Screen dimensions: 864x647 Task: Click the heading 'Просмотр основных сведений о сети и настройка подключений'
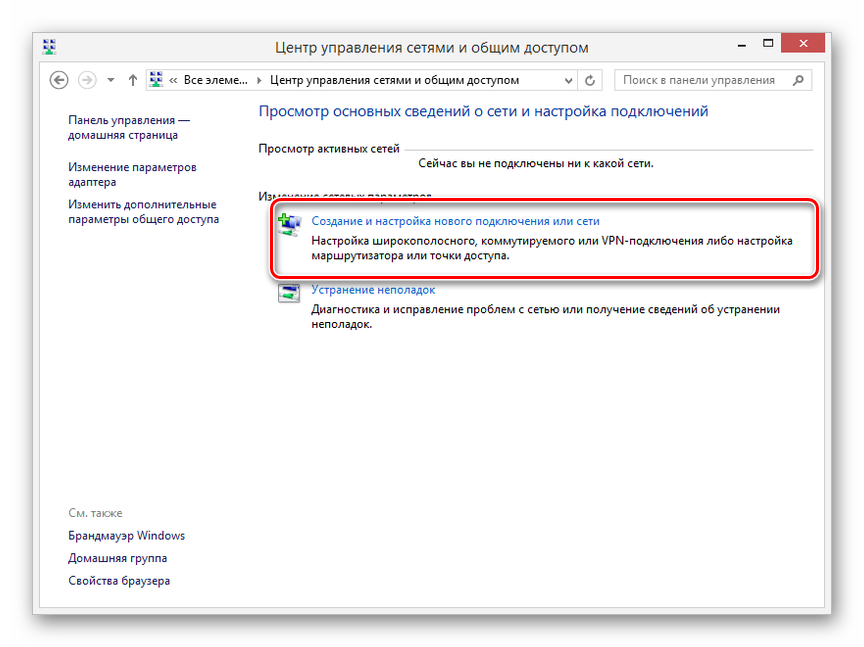point(483,112)
